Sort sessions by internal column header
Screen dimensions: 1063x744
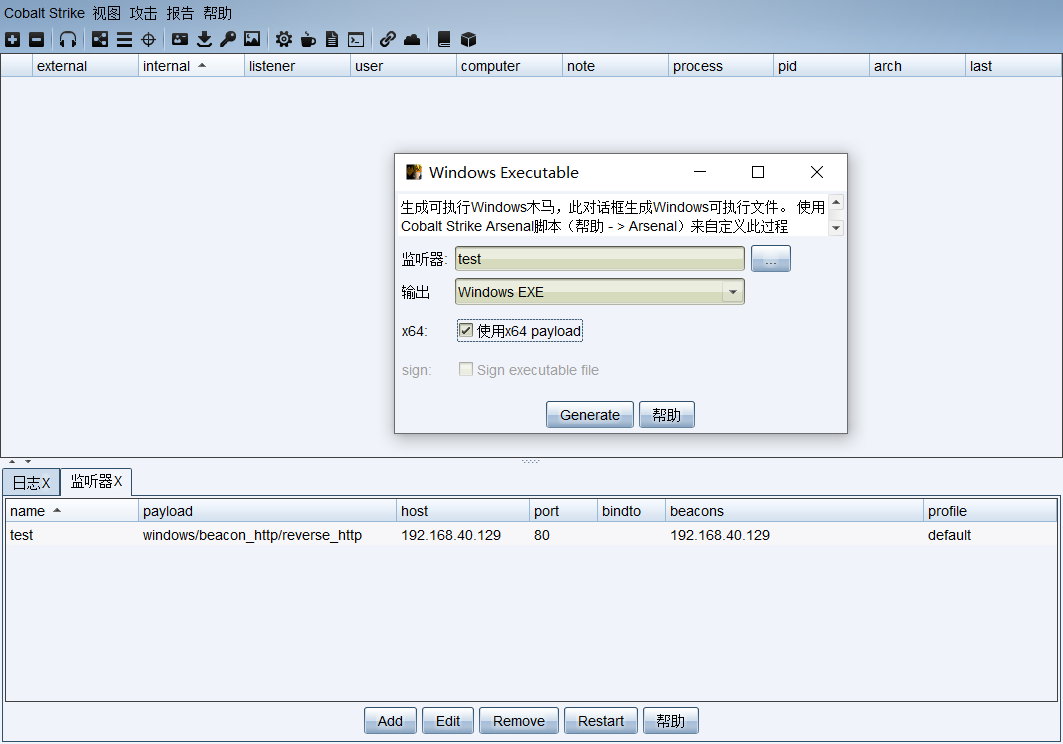[191, 66]
